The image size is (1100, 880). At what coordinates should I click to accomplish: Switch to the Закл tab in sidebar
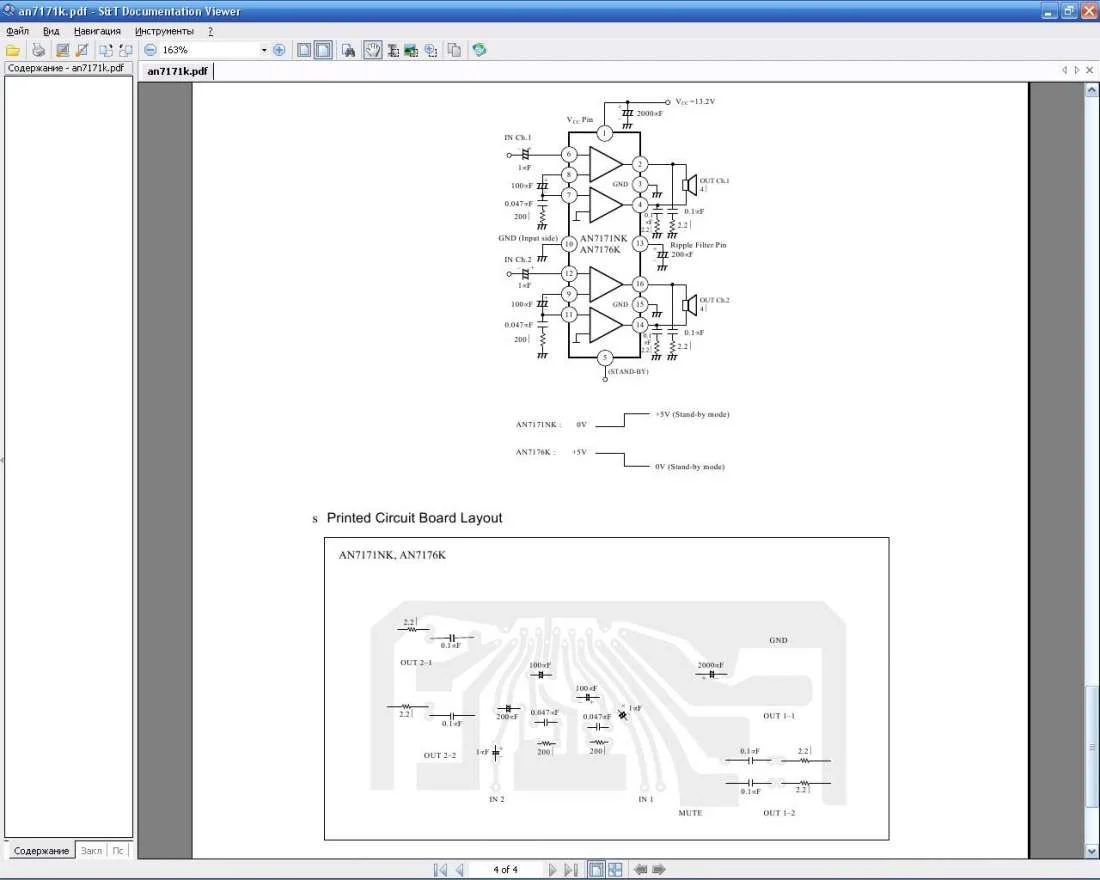coord(91,851)
